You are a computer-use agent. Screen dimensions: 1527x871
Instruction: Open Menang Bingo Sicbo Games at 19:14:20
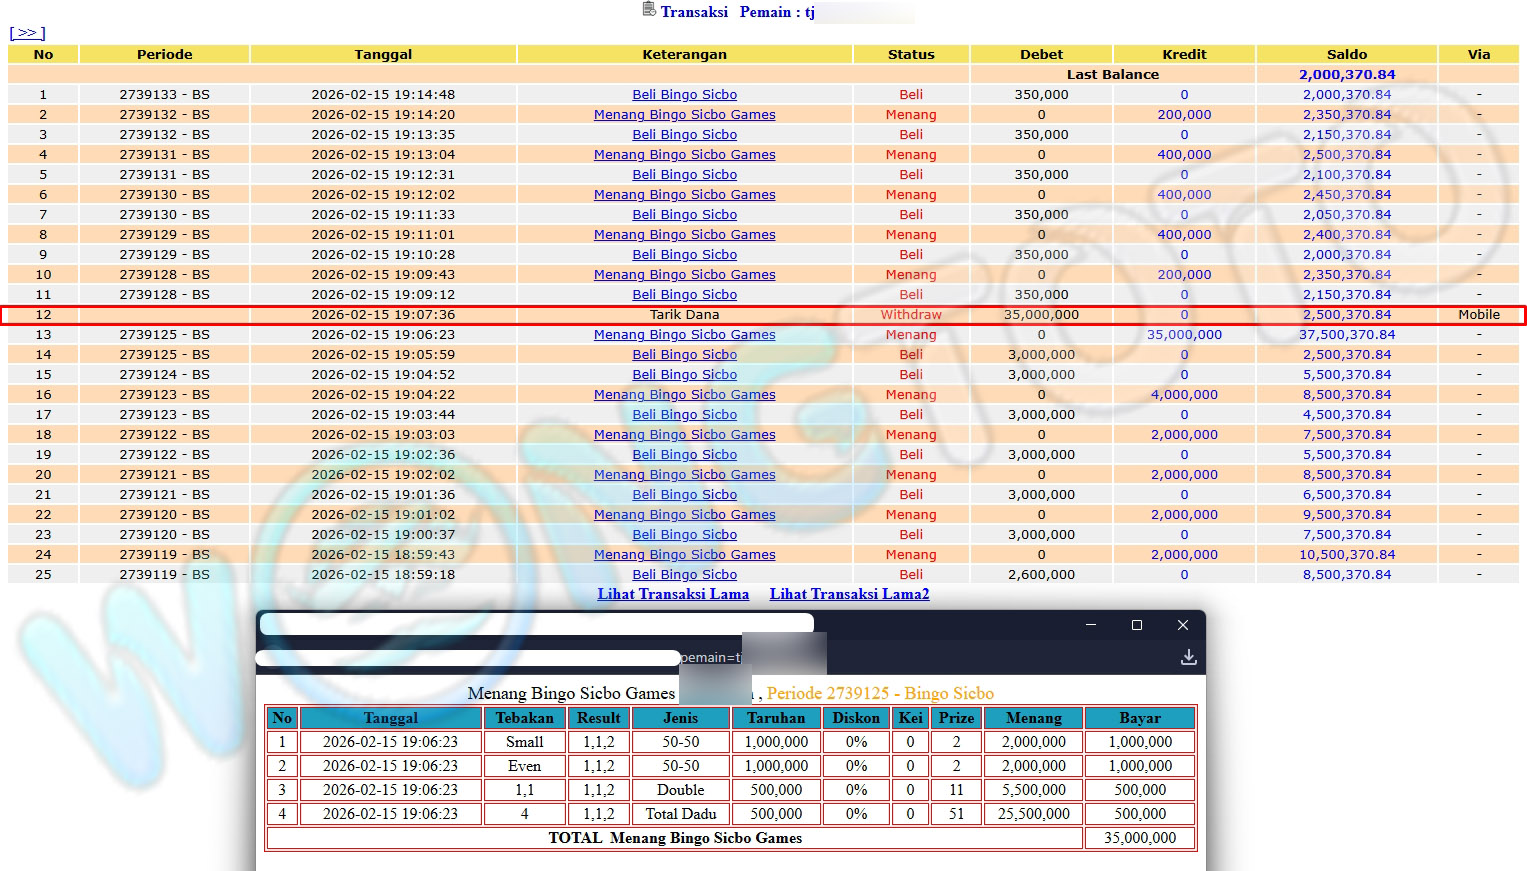[x=684, y=115]
